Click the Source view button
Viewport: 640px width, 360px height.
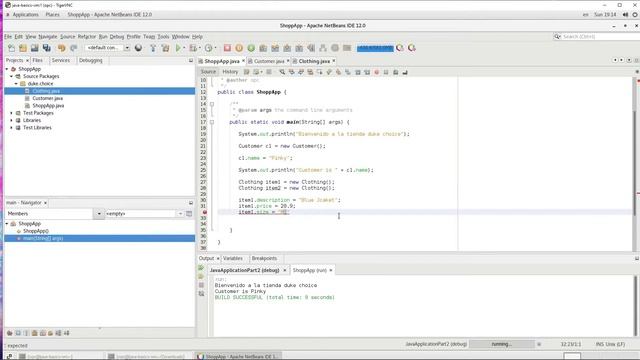[208, 72]
